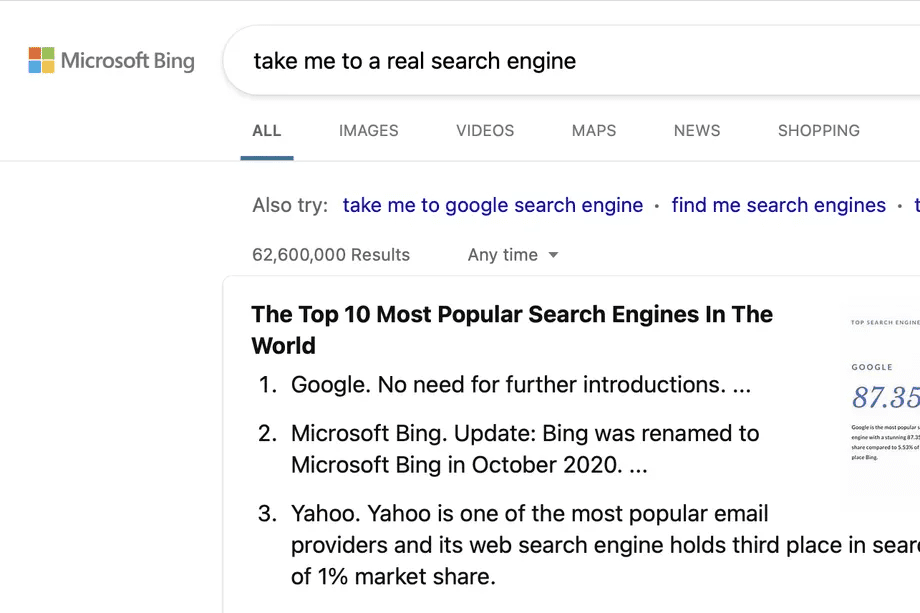Viewport: 920px width, 613px height.
Task: Click the Microsoft Bing renamed list item
Action: coord(525,449)
